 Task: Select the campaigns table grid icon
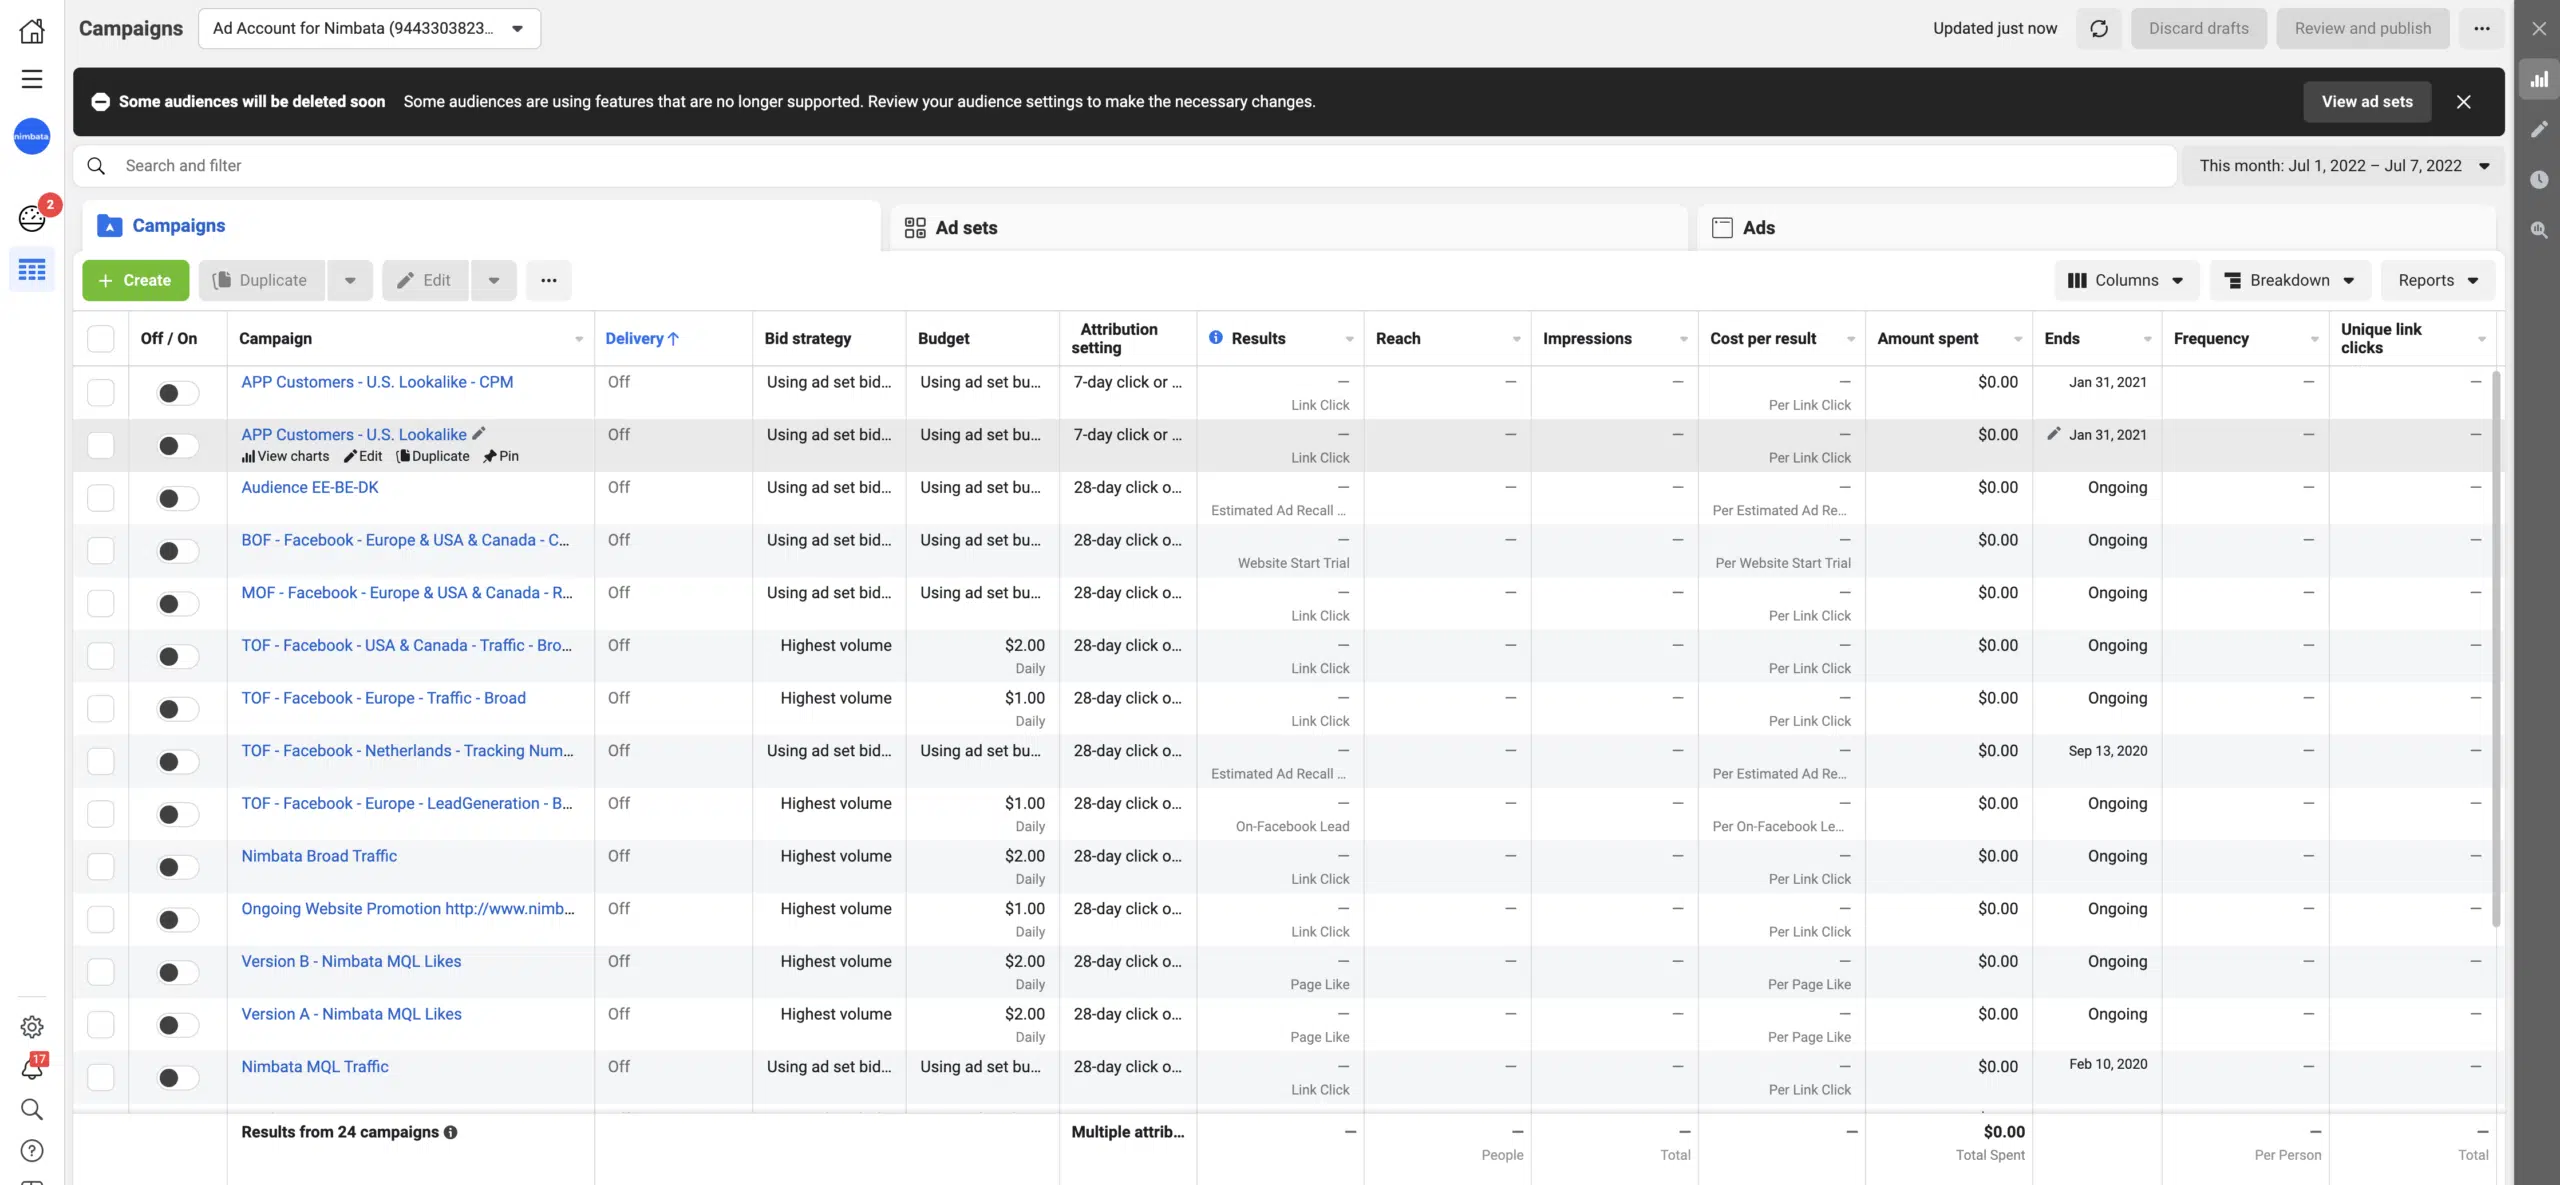point(32,270)
